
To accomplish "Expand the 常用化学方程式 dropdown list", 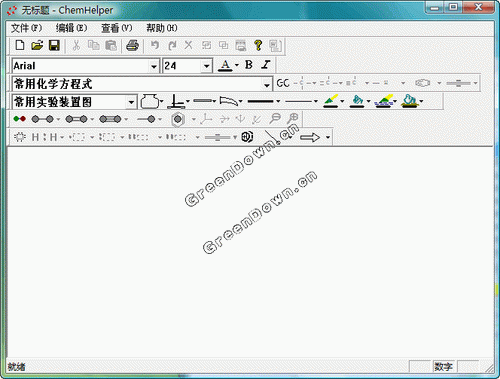I will (x=267, y=85).
